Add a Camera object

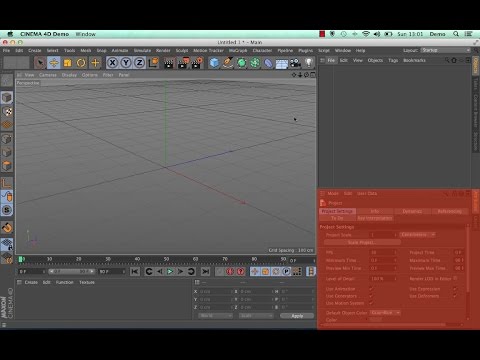295,63
